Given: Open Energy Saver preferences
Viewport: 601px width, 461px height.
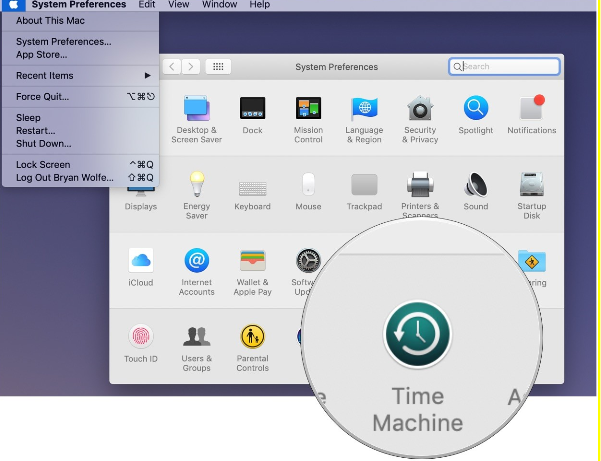Looking at the screenshot, I should 197,195.
